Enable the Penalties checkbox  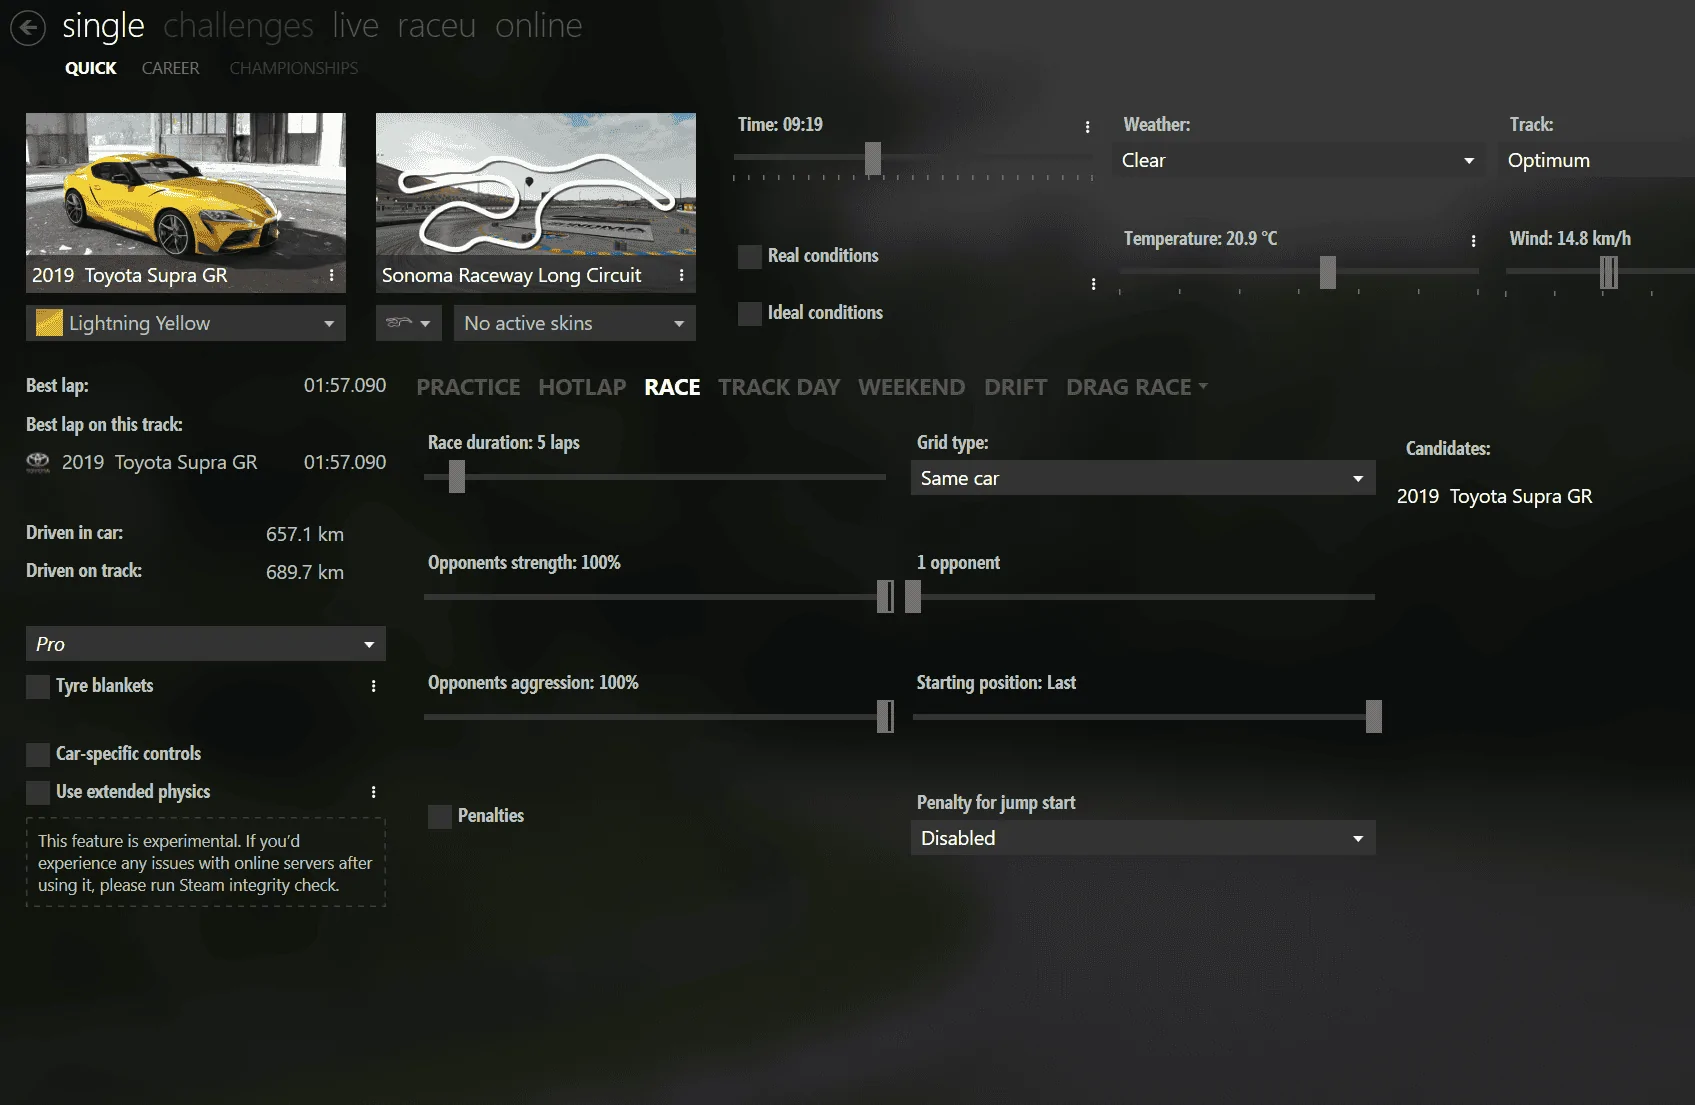(x=440, y=816)
